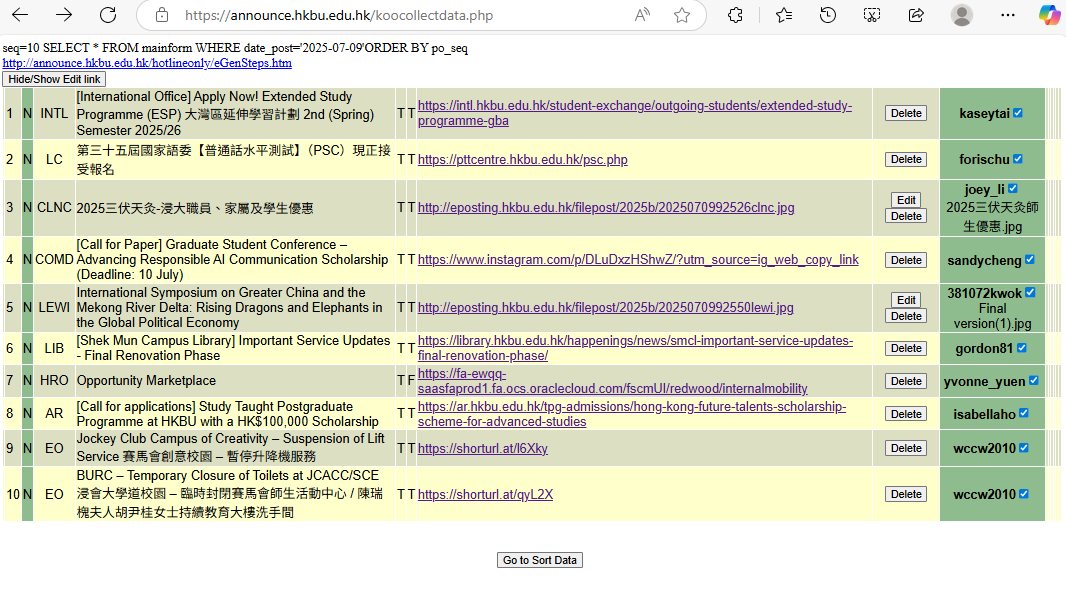1066x604 pixels.
Task: Delete the EO row 10 entry
Action: pos(906,494)
